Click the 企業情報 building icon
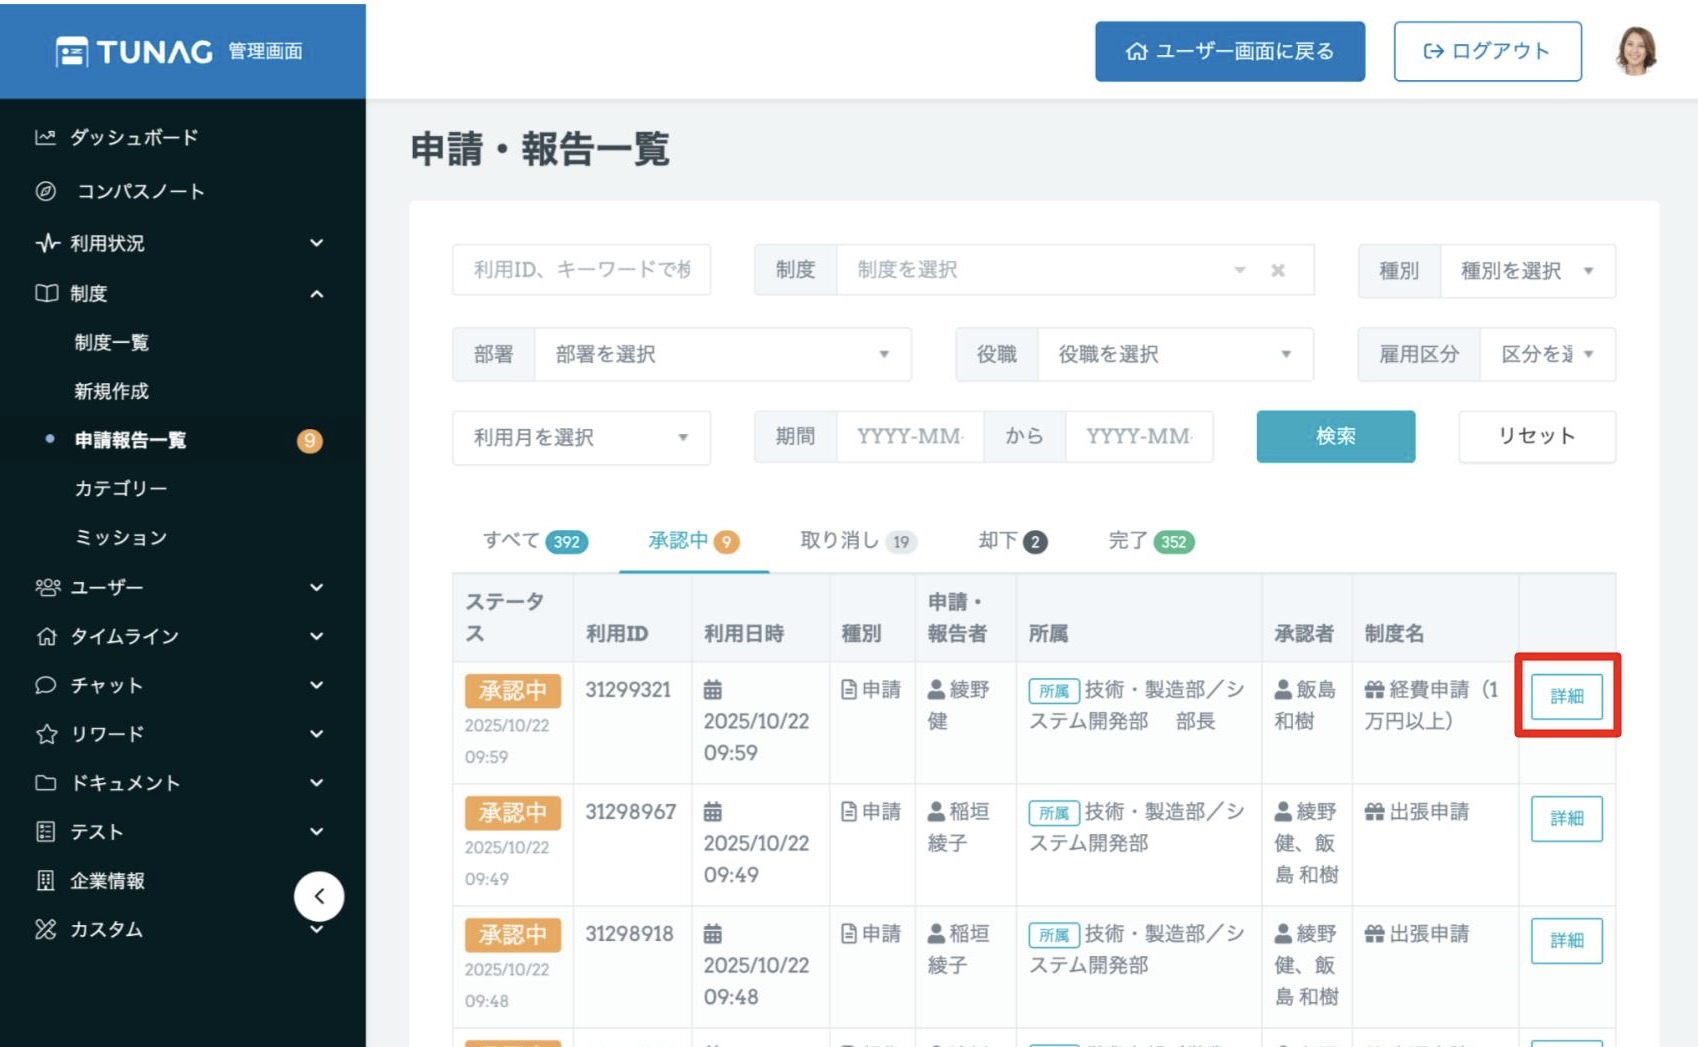This screenshot has width=1698, height=1047. point(45,880)
